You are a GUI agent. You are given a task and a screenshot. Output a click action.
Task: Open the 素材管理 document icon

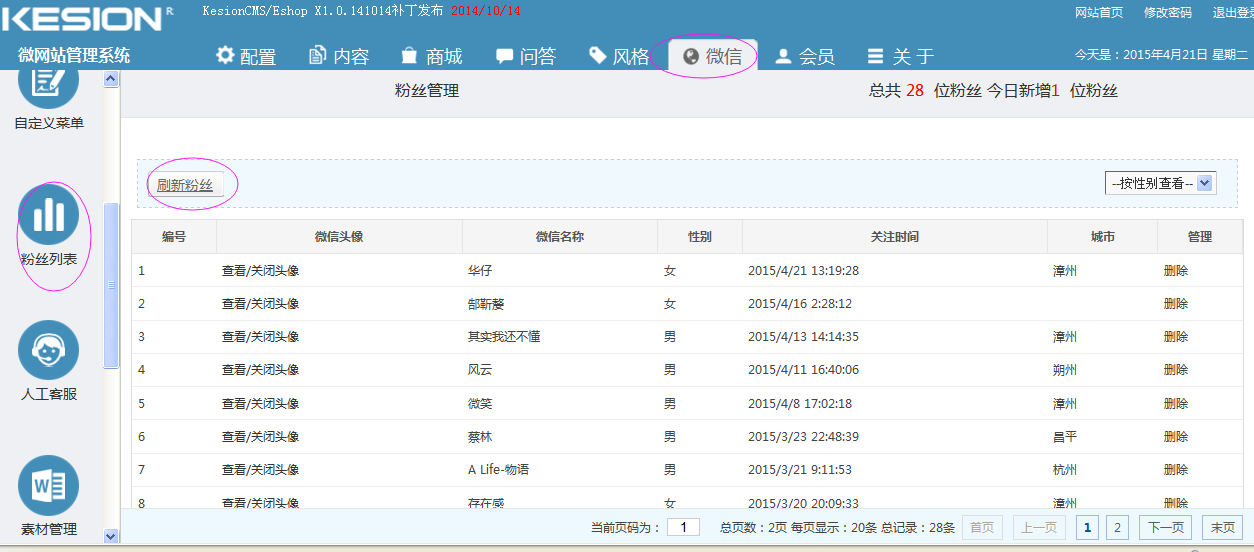pyautogui.click(x=48, y=486)
